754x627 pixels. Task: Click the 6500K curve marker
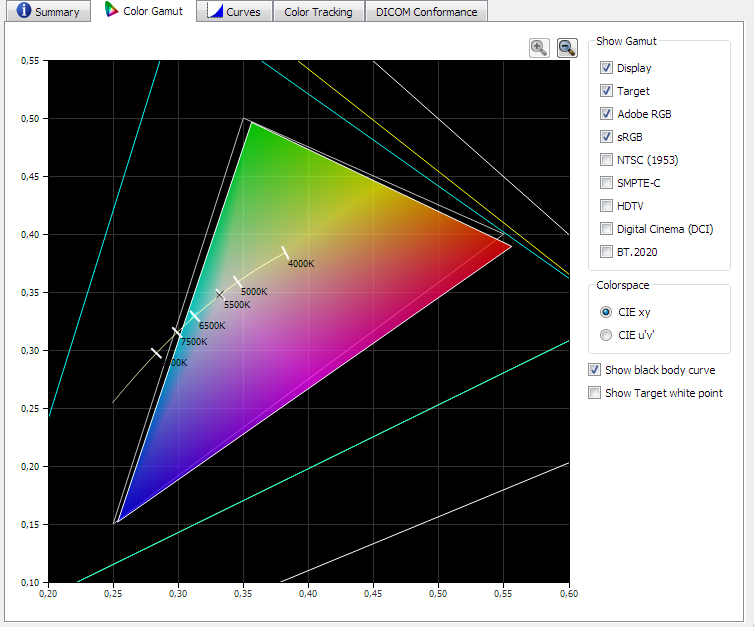point(194,316)
